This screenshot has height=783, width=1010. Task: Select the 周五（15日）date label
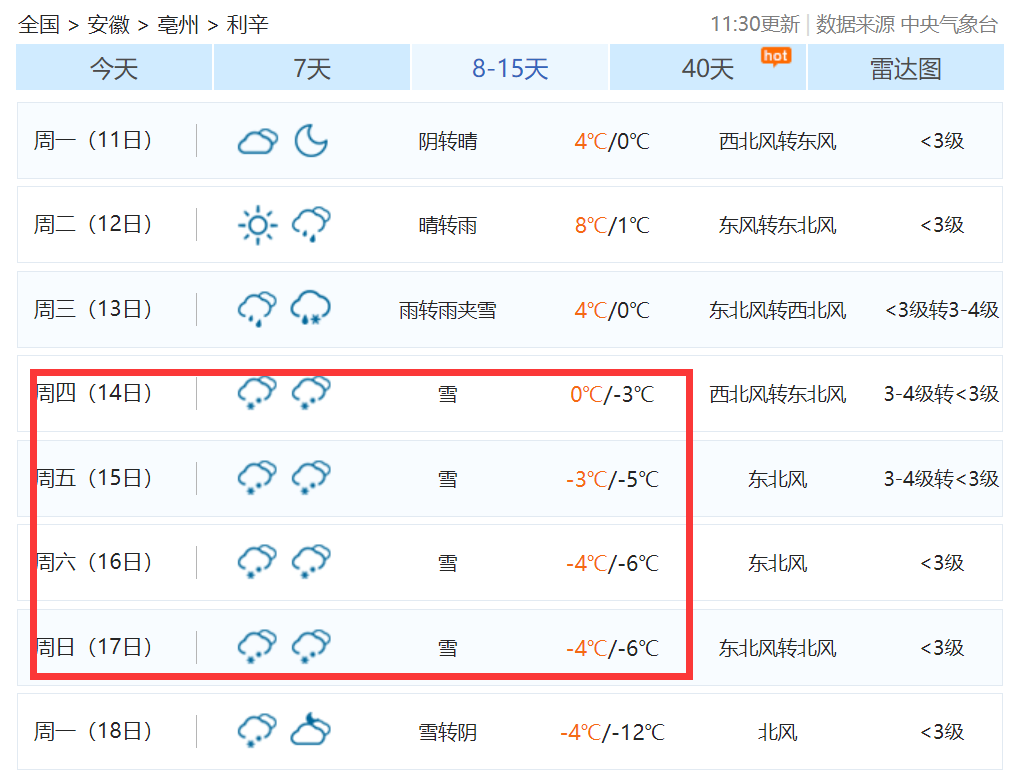(93, 478)
